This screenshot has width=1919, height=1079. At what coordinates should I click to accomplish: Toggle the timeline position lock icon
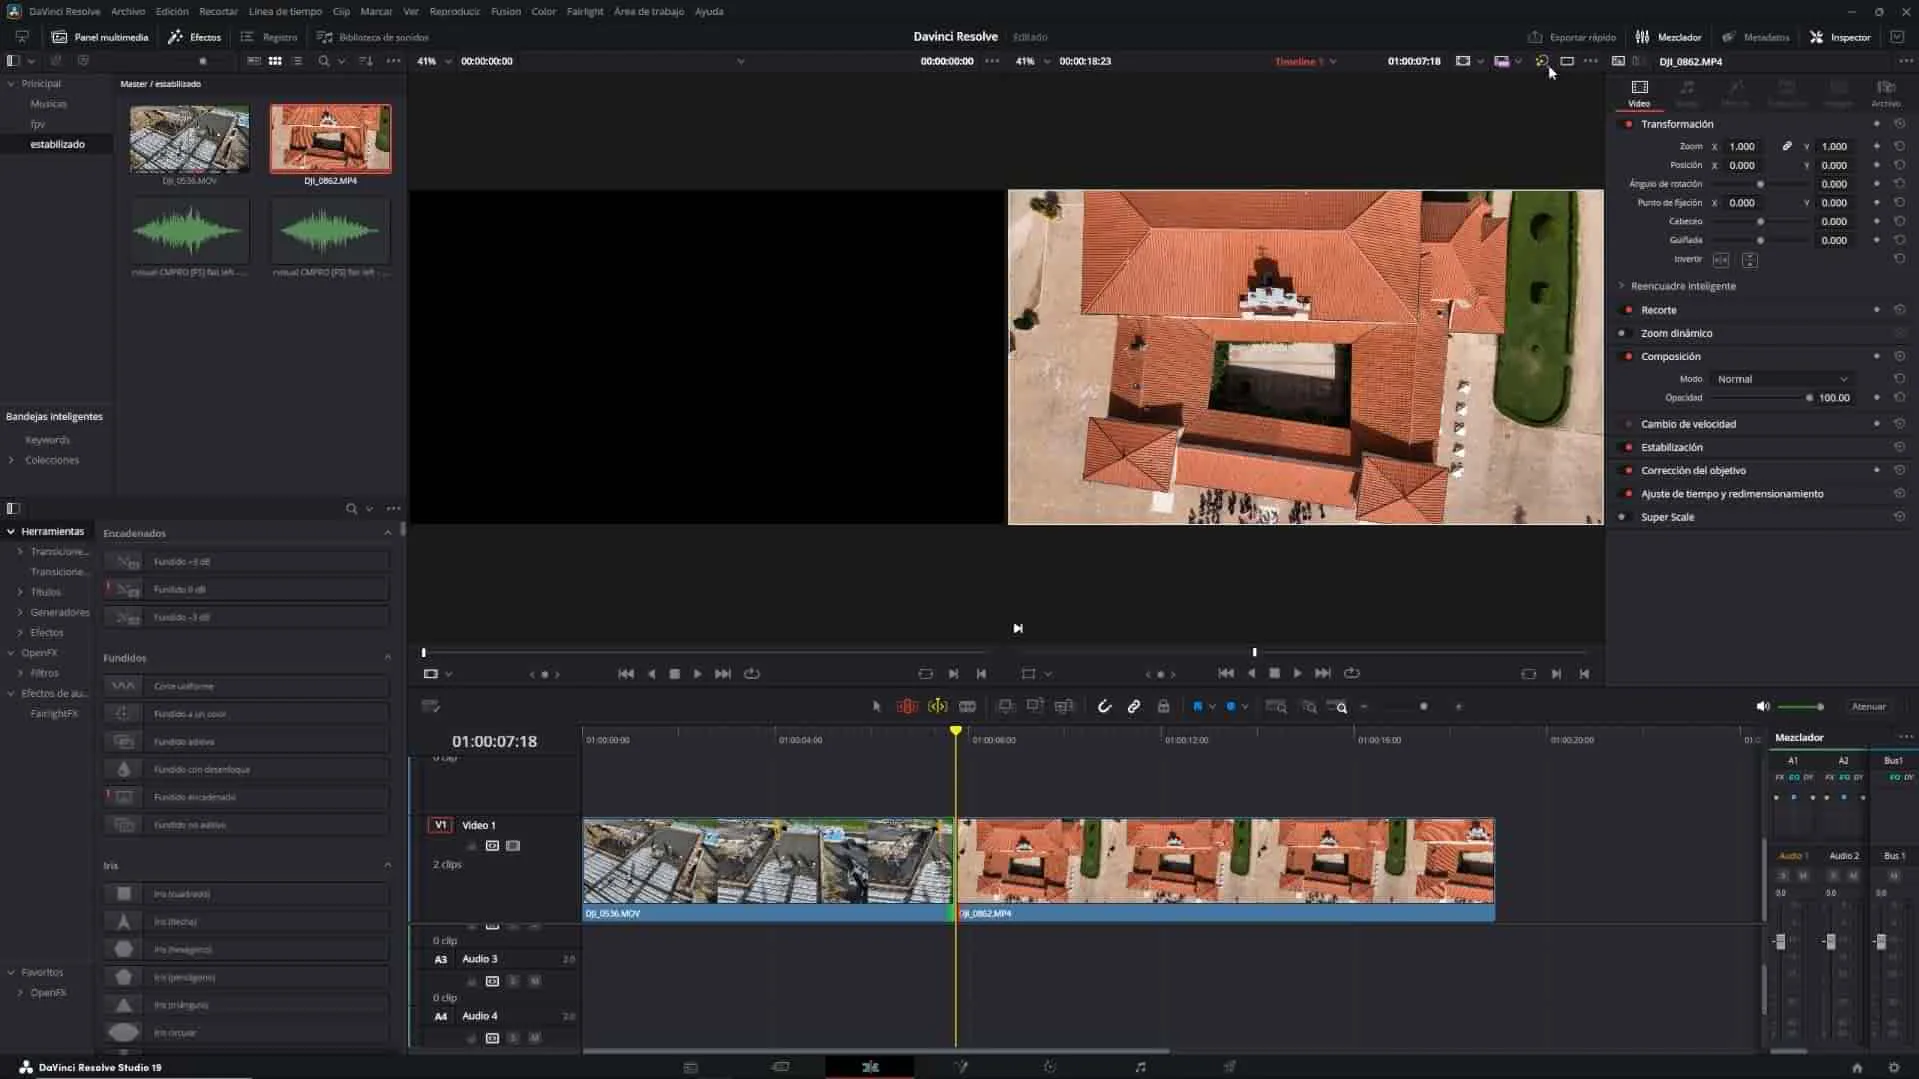pyautogui.click(x=1163, y=707)
